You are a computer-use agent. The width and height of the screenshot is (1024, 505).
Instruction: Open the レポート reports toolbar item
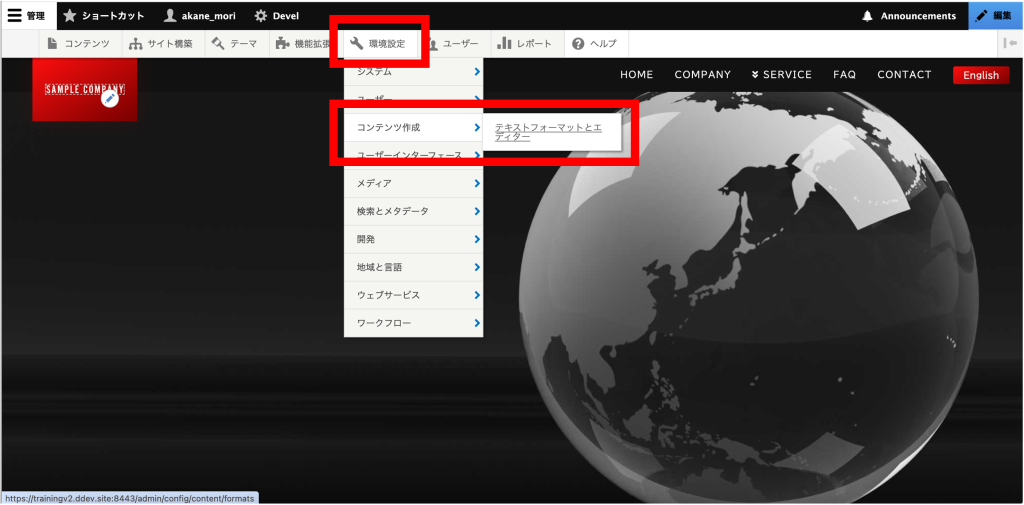[x=524, y=44]
